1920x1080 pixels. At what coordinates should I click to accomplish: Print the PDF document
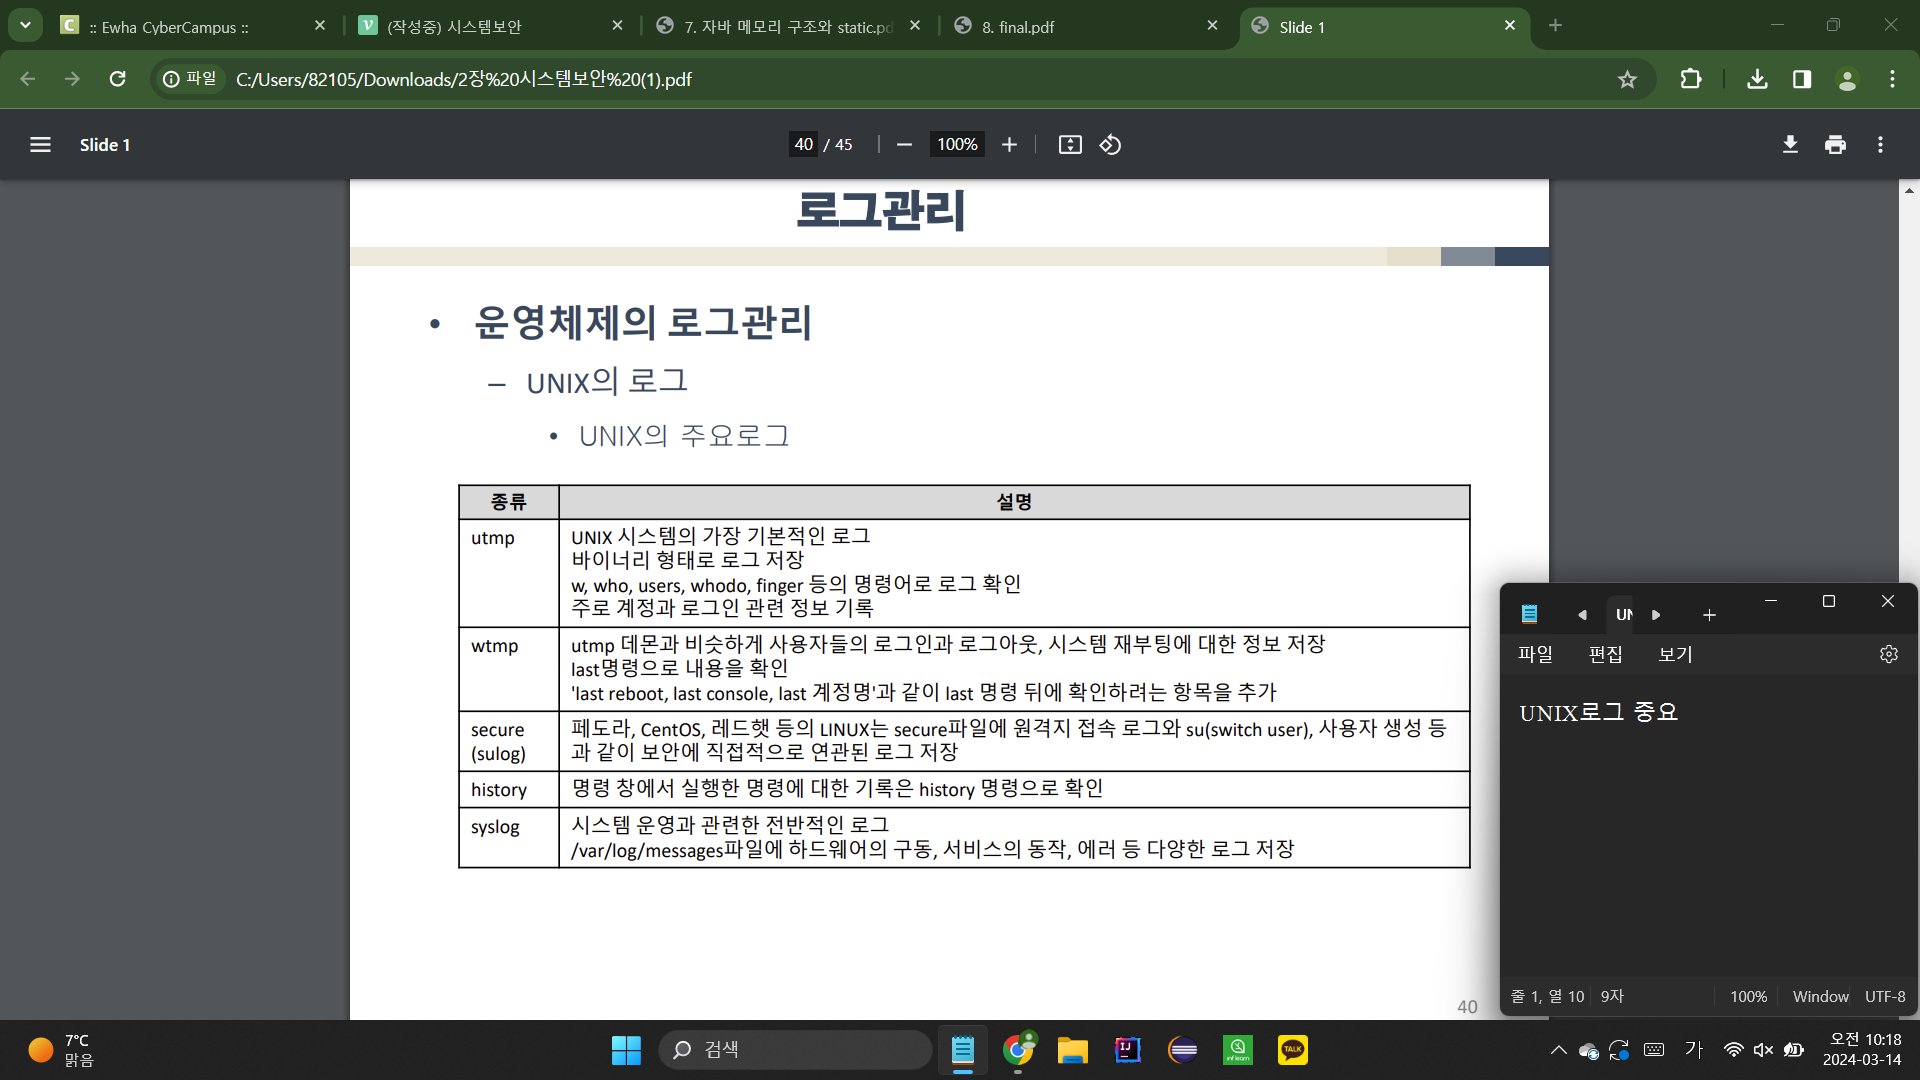(x=1835, y=145)
